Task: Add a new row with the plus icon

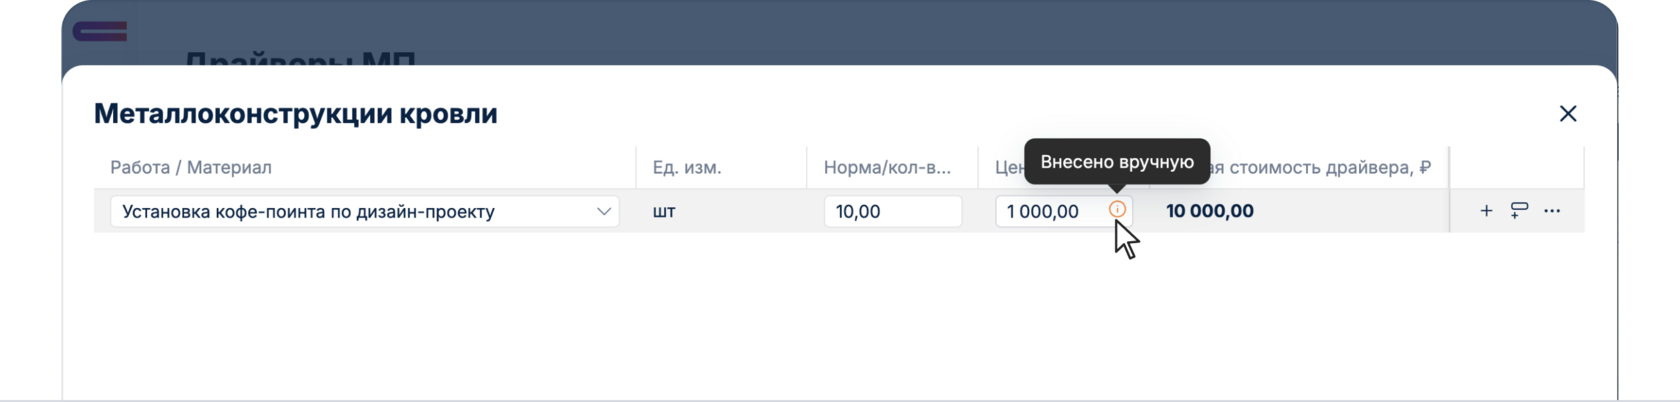Action: click(x=1486, y=211)
